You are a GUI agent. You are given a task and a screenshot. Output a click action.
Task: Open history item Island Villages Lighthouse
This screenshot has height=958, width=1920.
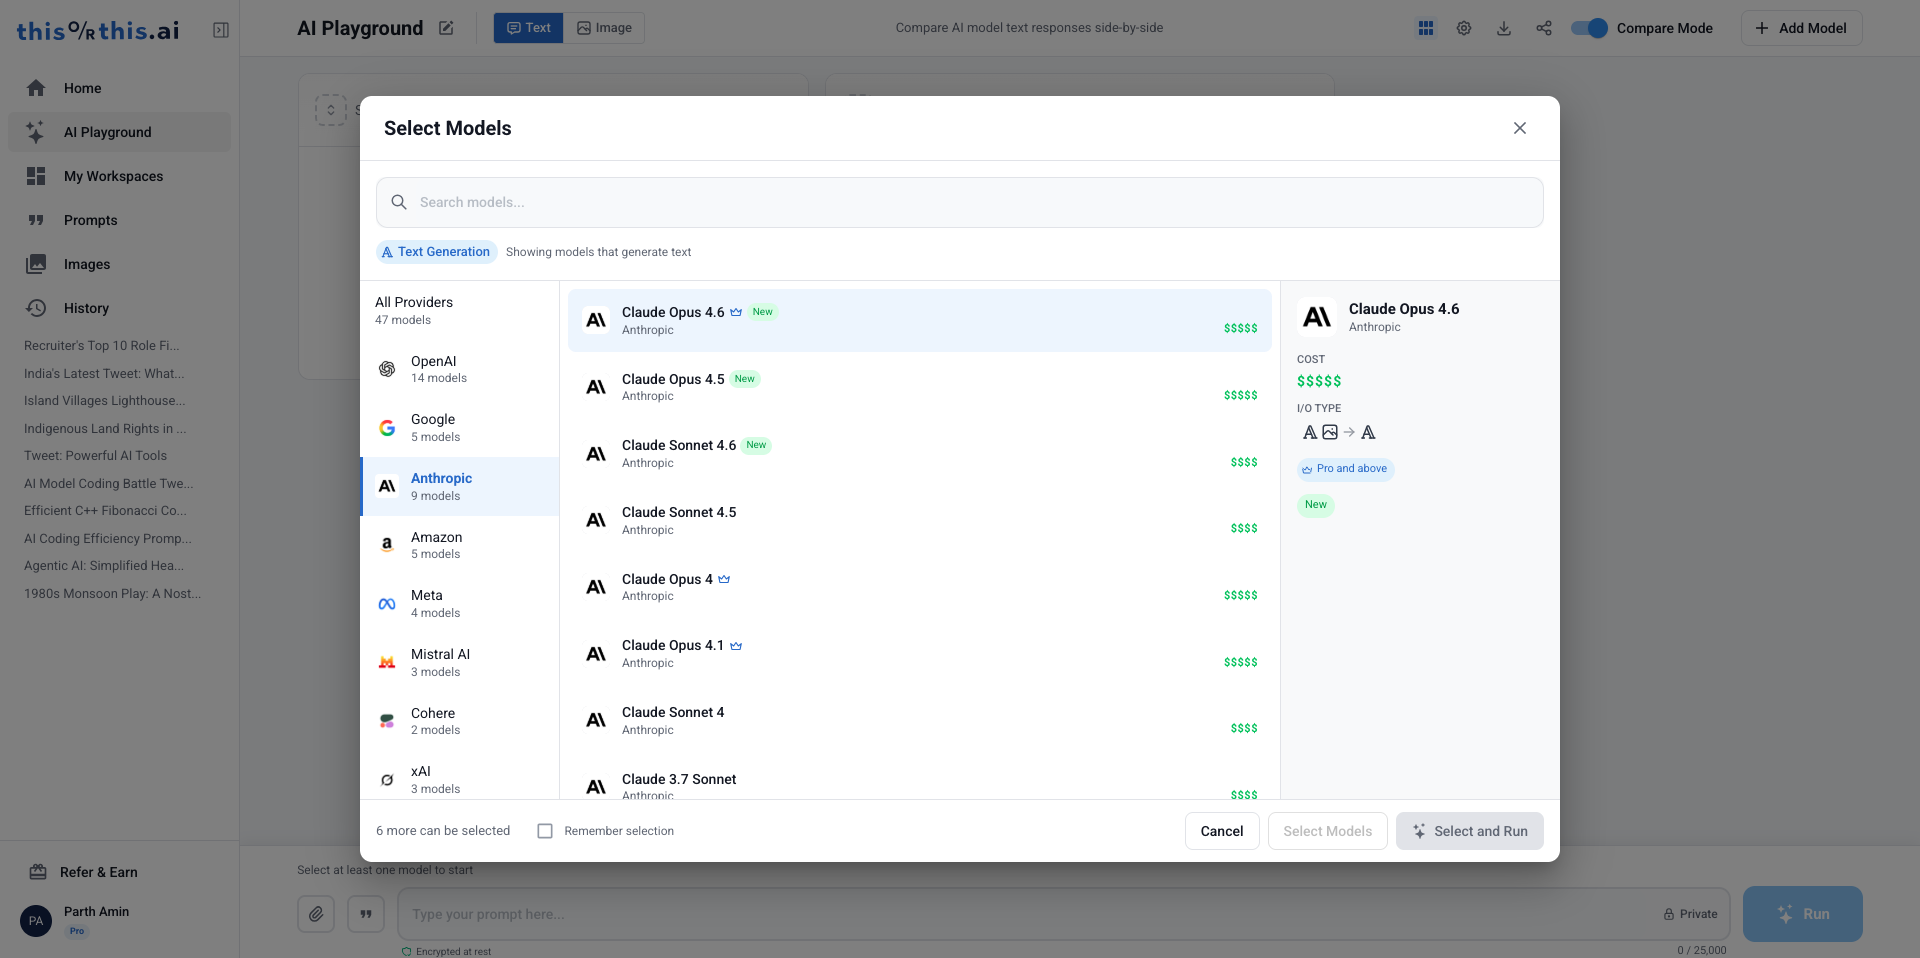[105, 401]
